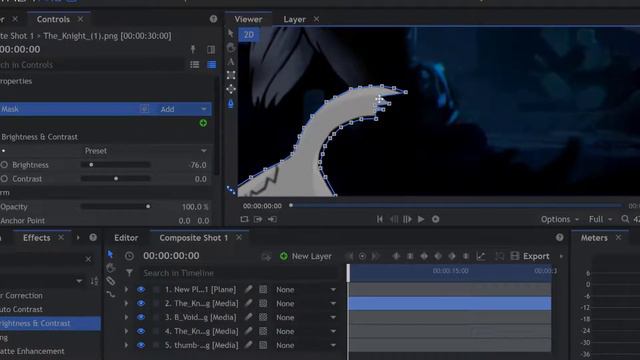Click the Brightness slider handle

point(91,165)
